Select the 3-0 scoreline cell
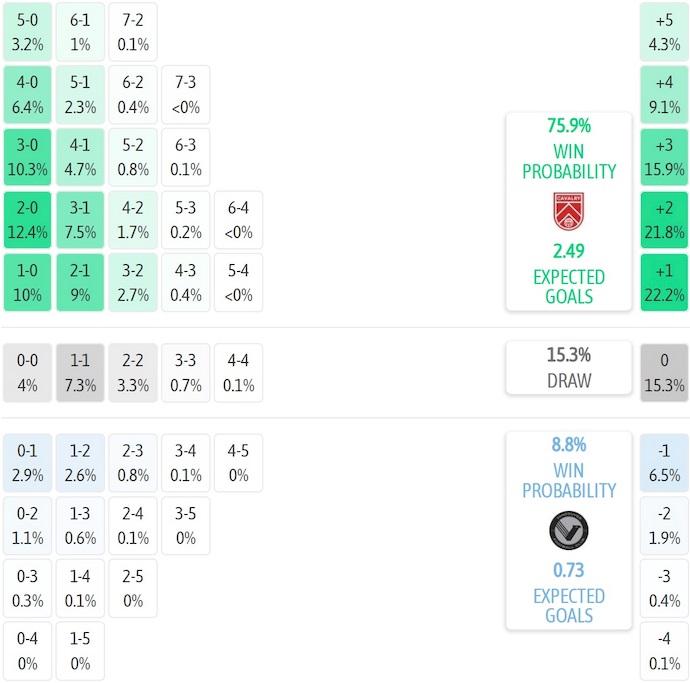Image resolution: width=690 pixels, height=683 pixels. (27, 159)
